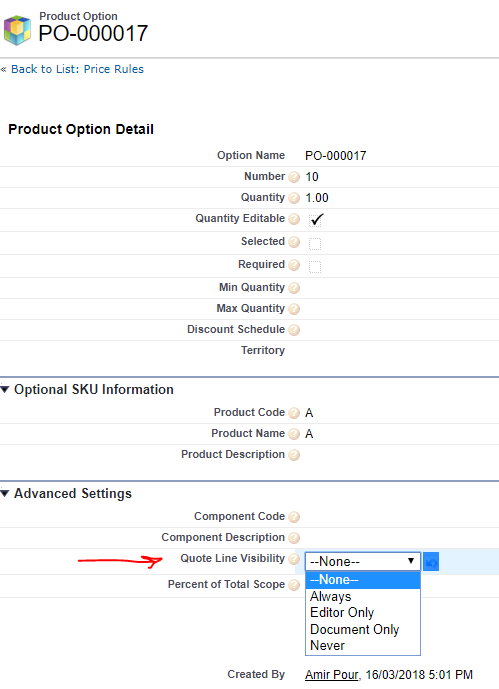
Task: Check the Required checkbox
Action: (x=315, y=267)
